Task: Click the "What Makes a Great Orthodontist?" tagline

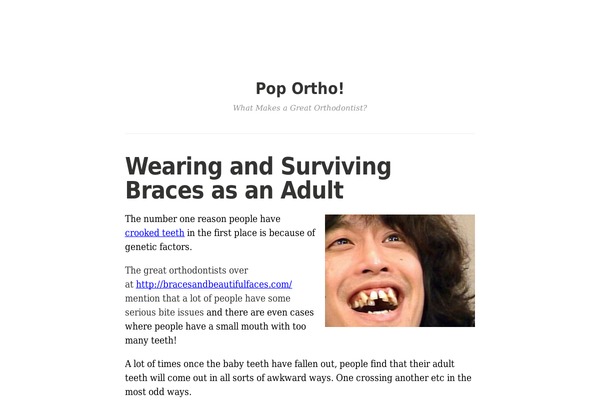Action: coord(300,108)
